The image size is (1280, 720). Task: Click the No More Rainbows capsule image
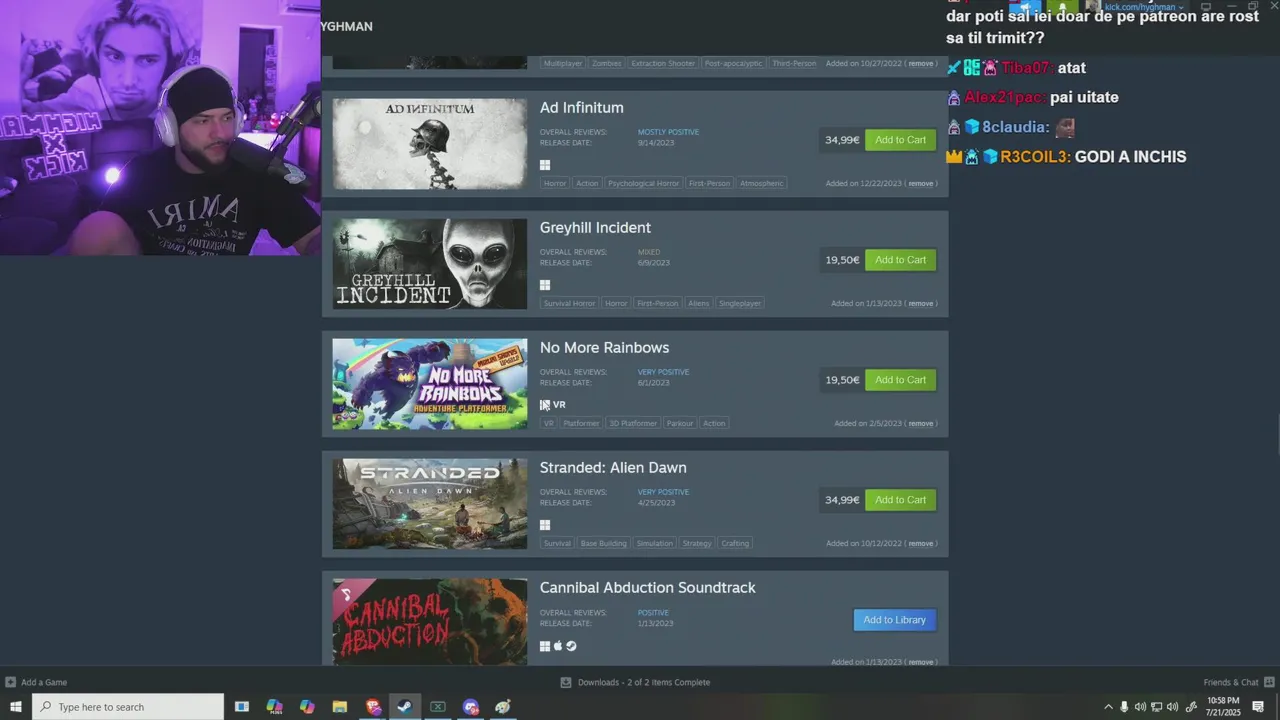[429, 384]
